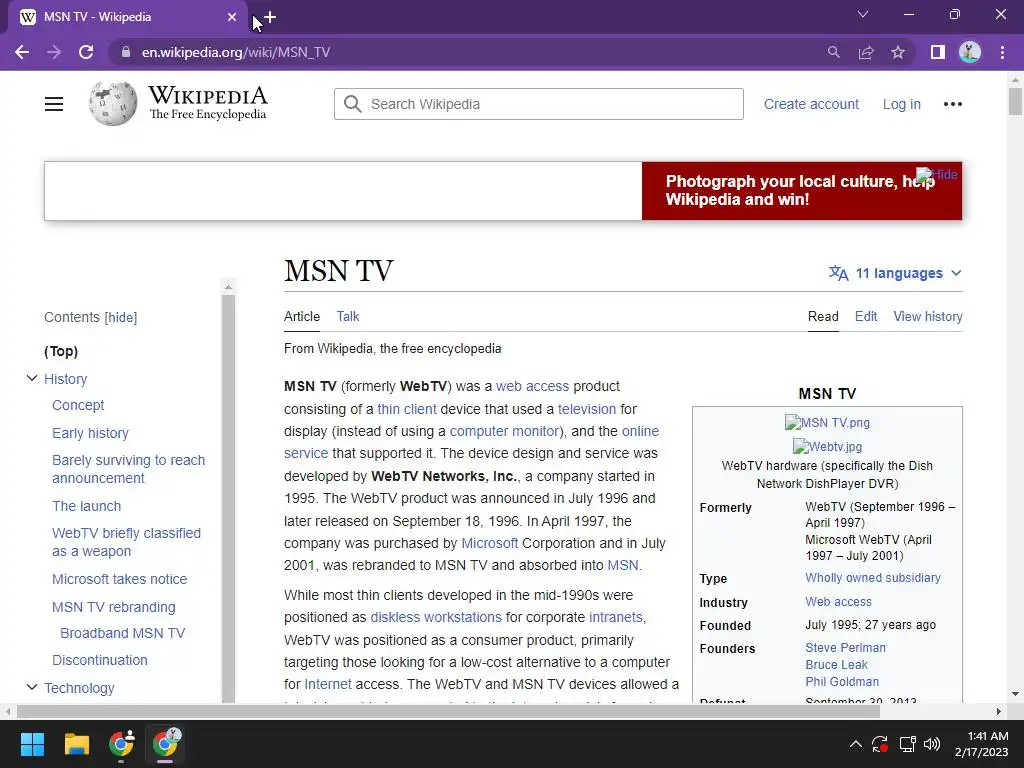Open the View history tab
Viewport: 1024px width, 768px height.
[x=927, y=316]
